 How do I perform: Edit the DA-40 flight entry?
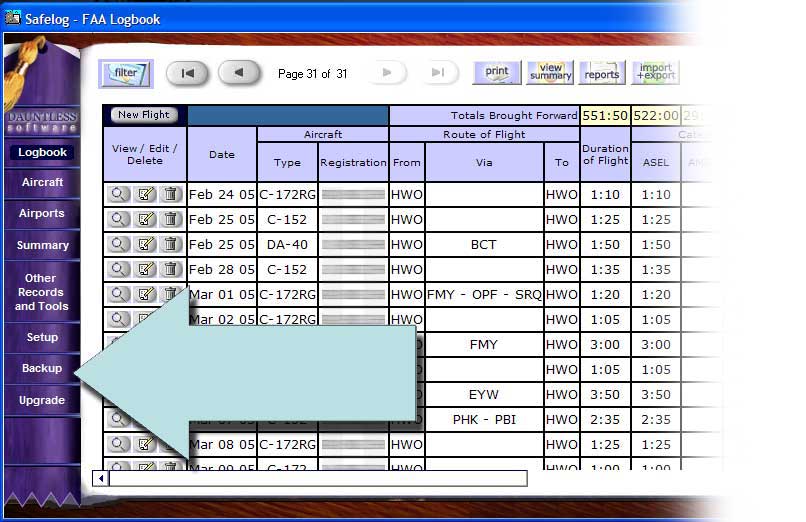[x=145, y=244]
